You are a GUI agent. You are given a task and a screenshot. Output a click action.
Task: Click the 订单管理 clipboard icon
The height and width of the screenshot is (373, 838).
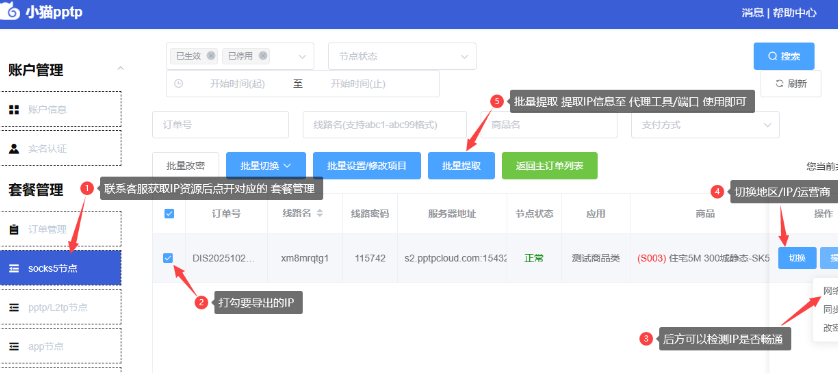(14, 230)
